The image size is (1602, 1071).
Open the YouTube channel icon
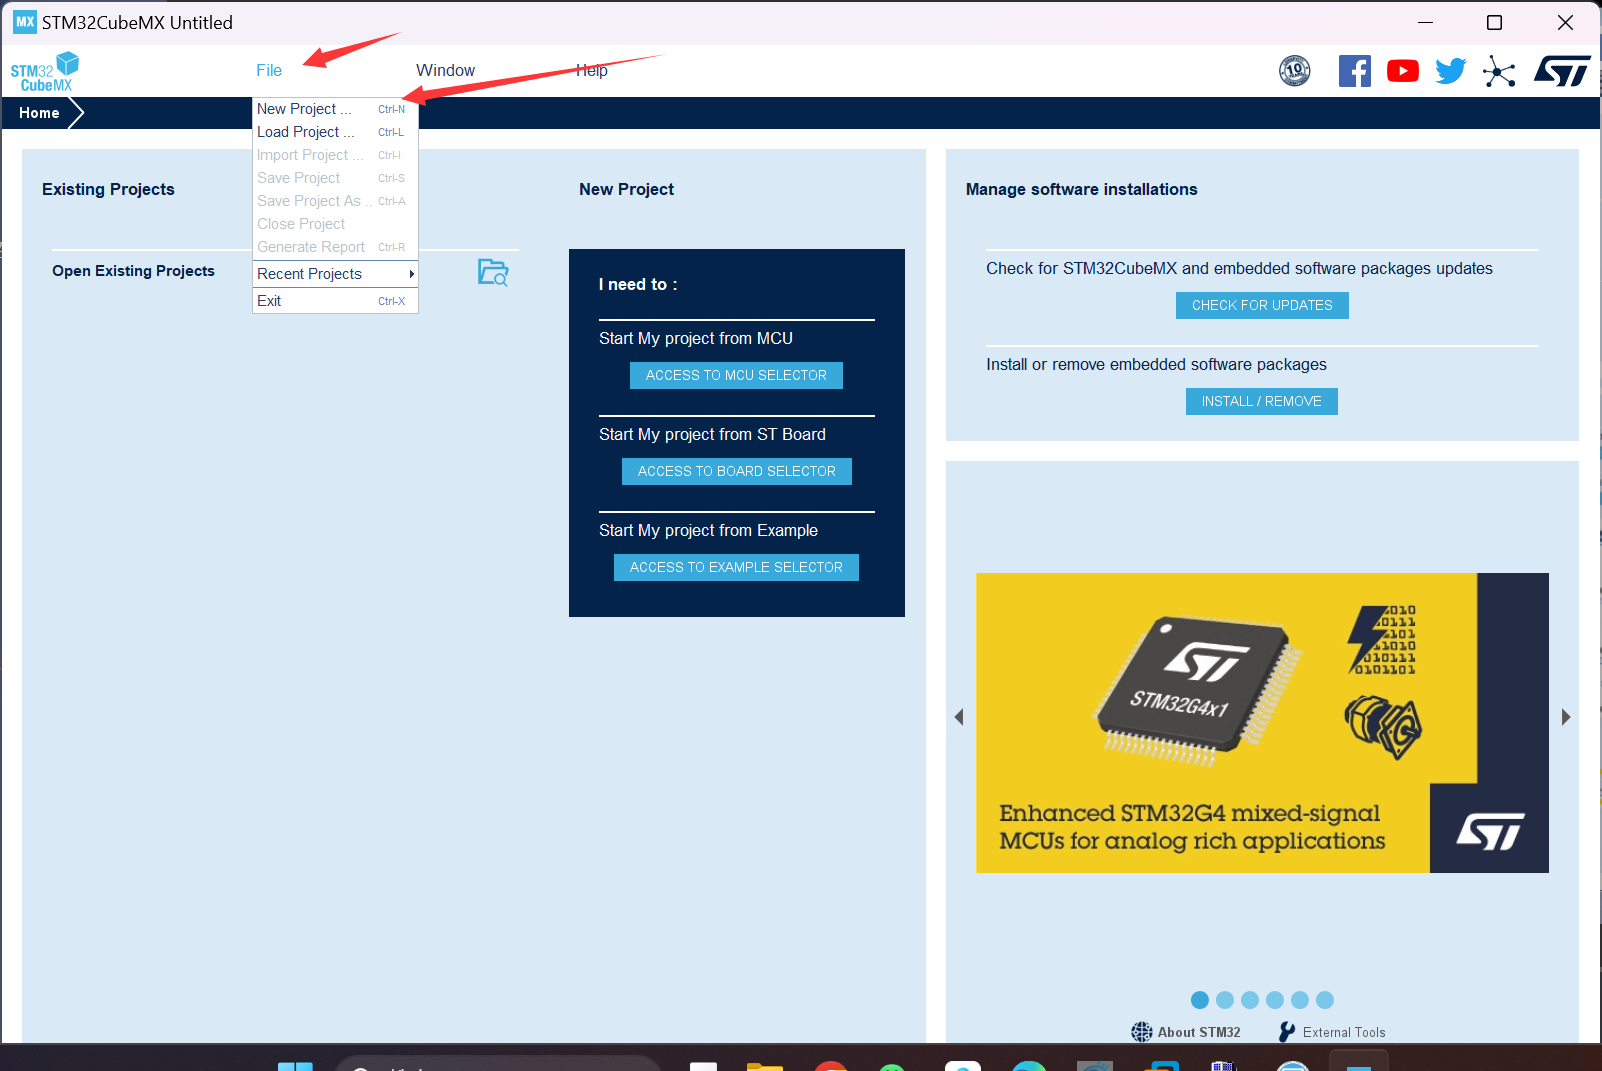(1403, 71)
